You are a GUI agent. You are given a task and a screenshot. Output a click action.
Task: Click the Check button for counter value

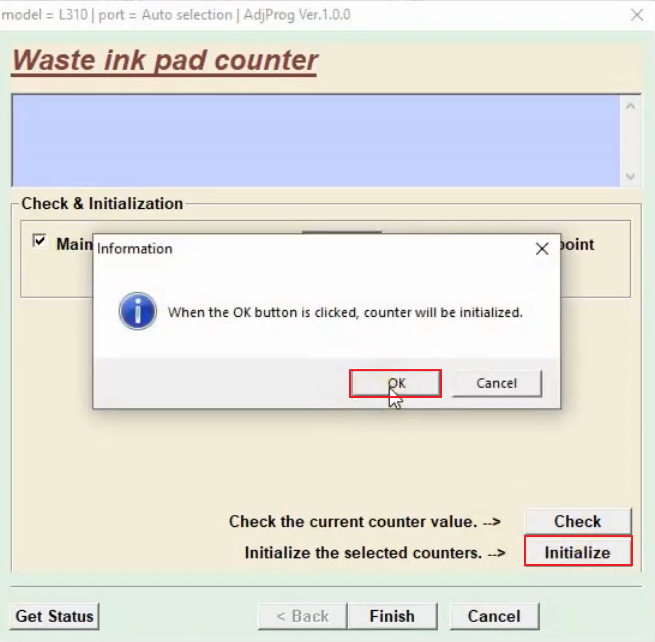click(577, 521)
